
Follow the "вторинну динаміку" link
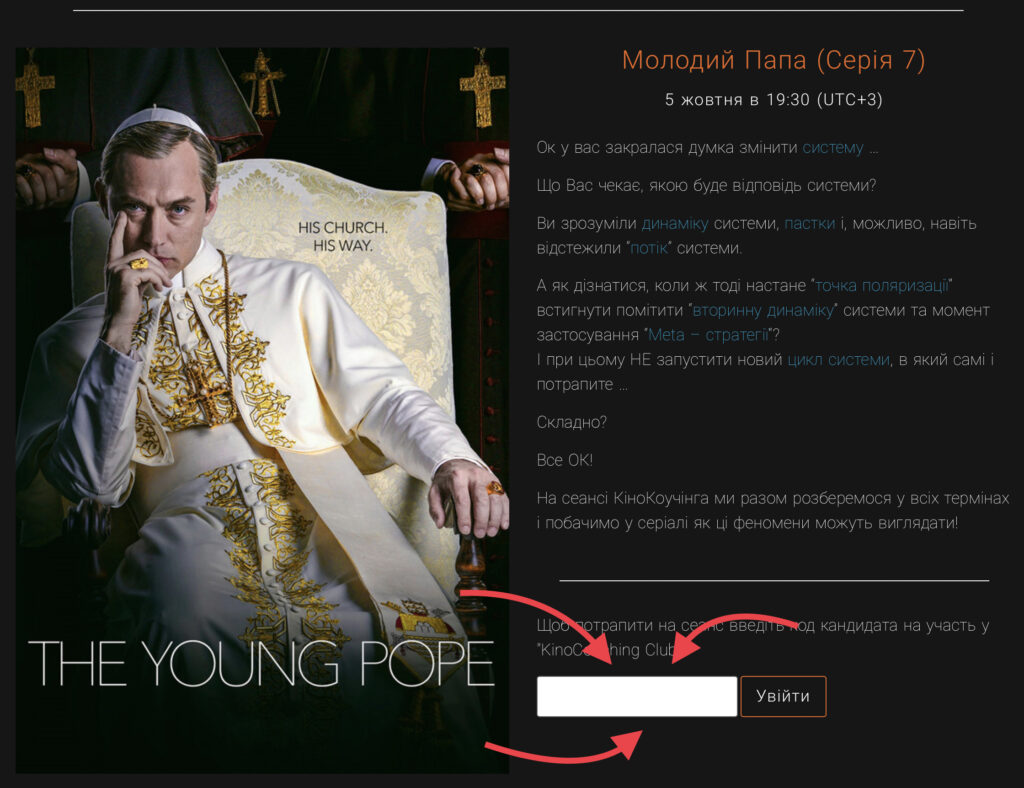point(763,310)
